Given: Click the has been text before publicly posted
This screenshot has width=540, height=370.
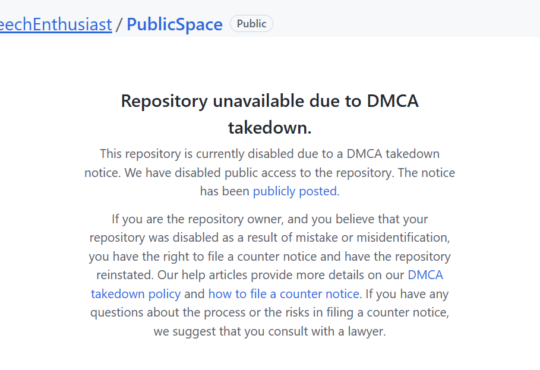Looking at the screenshot, I should point(225,191).
